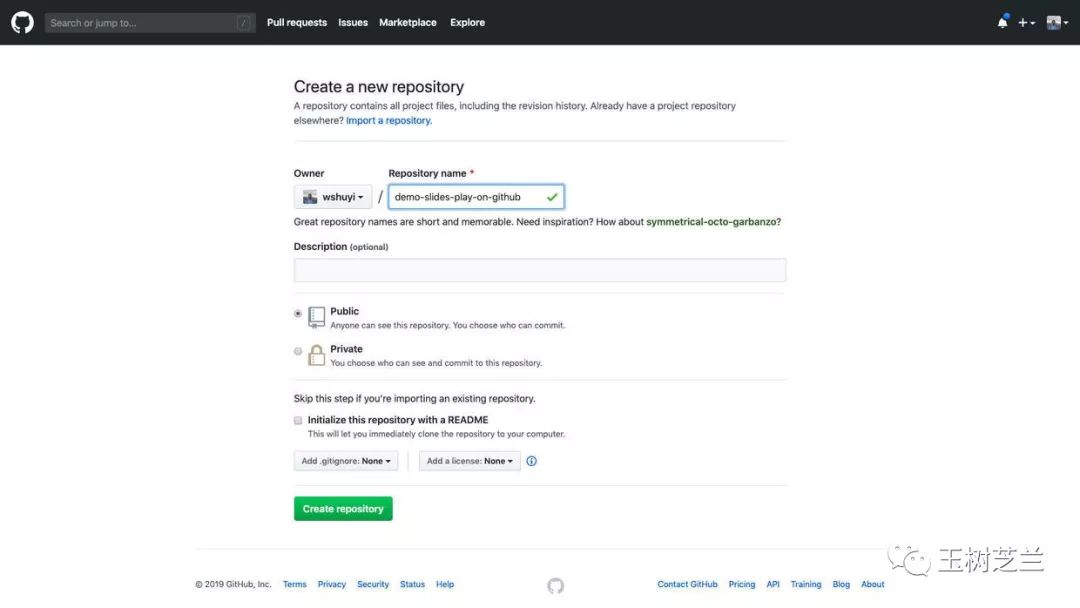Open the plus create-new menu

[1026, 22]
